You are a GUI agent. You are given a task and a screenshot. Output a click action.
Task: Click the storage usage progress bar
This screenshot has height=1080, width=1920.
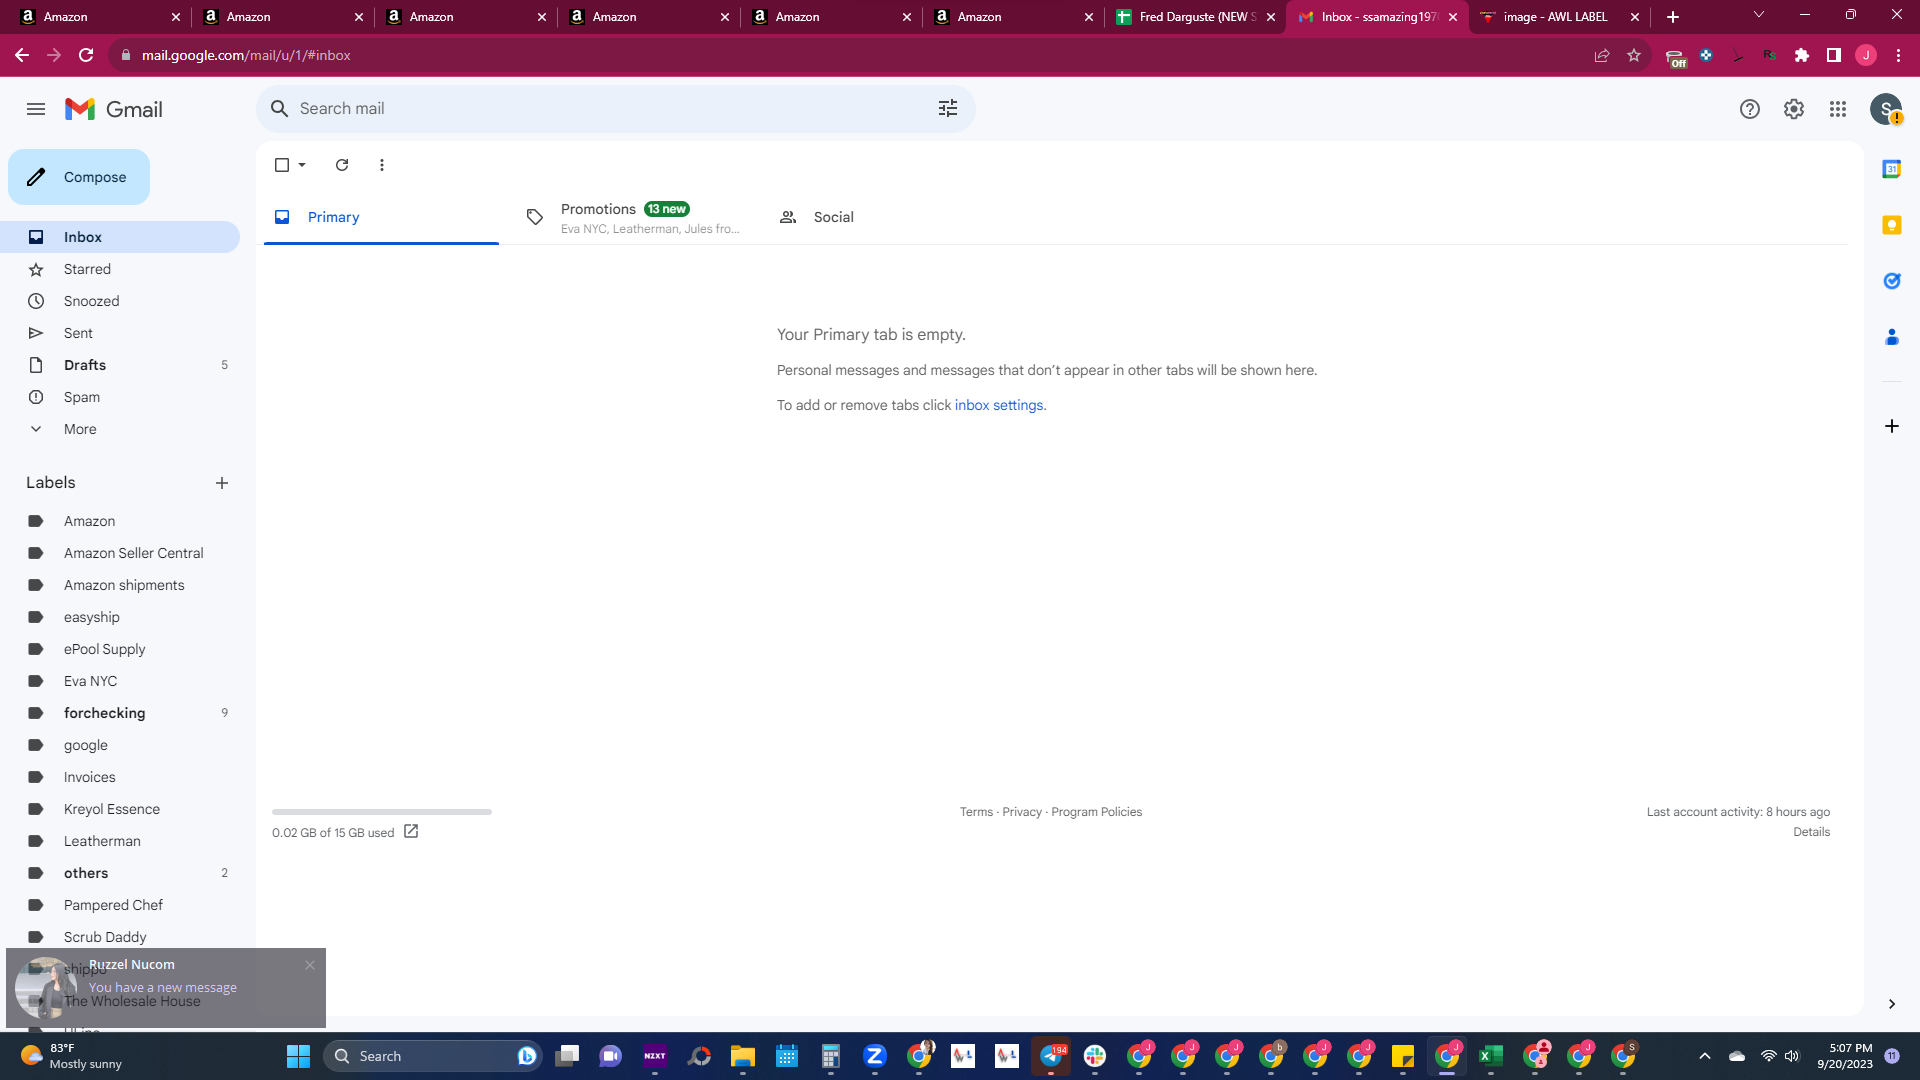coord(382,812)
